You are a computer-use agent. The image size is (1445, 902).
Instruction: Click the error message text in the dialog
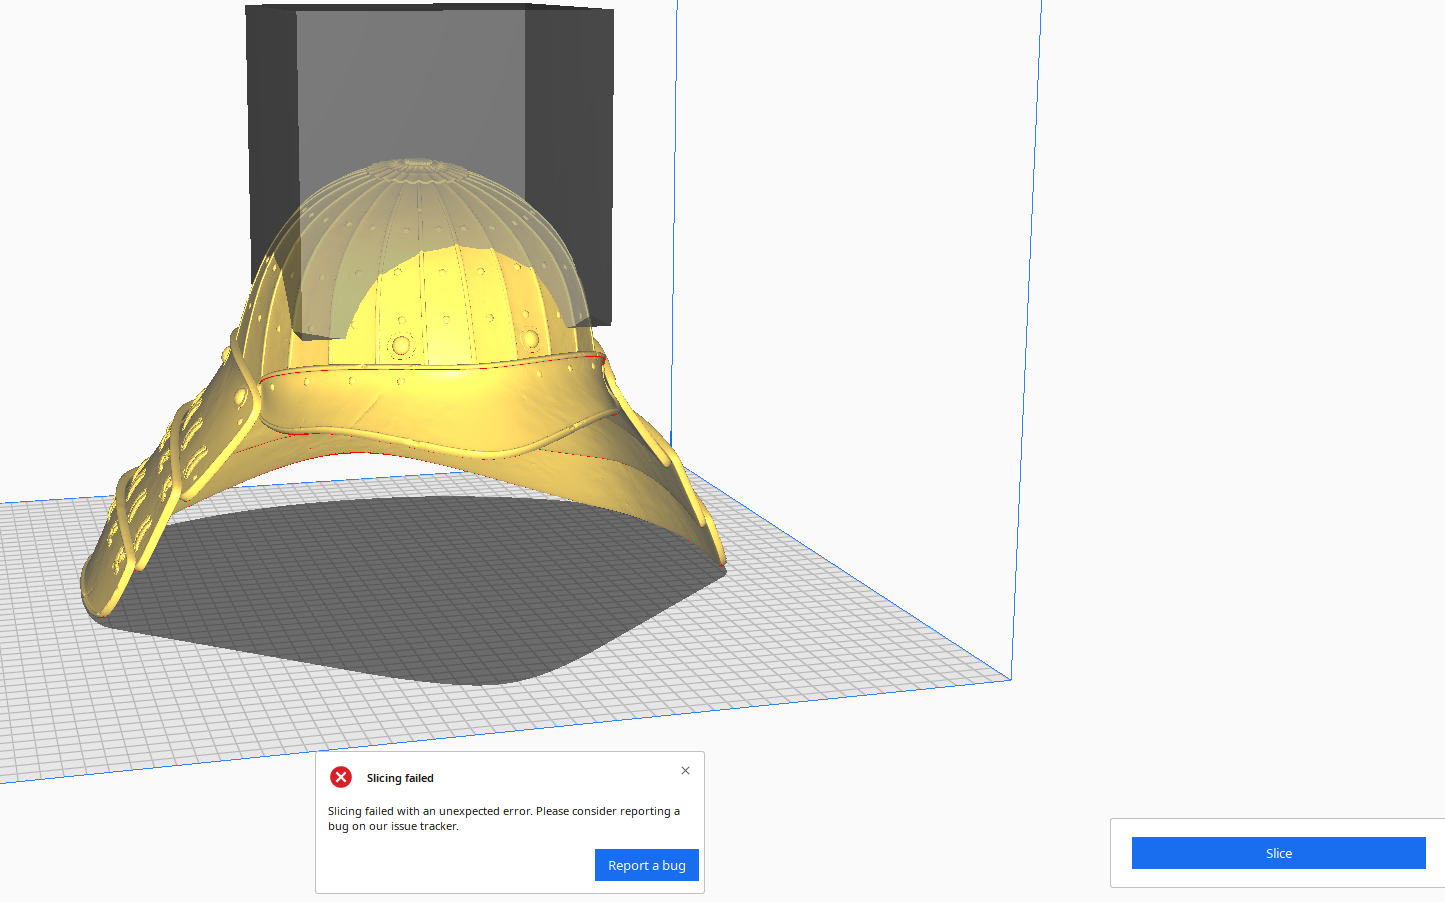[505, 818]
